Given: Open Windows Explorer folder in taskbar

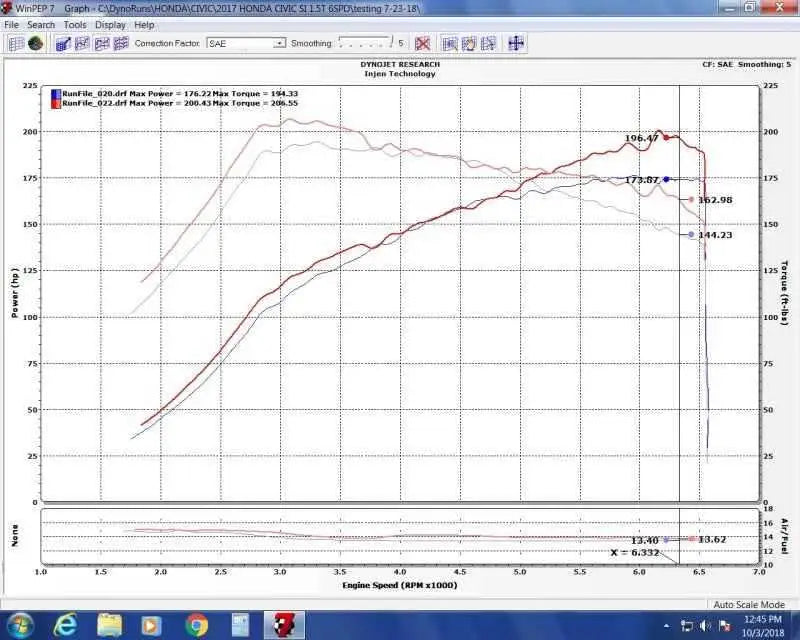Looking at the screenshot, I should (110, 625).
